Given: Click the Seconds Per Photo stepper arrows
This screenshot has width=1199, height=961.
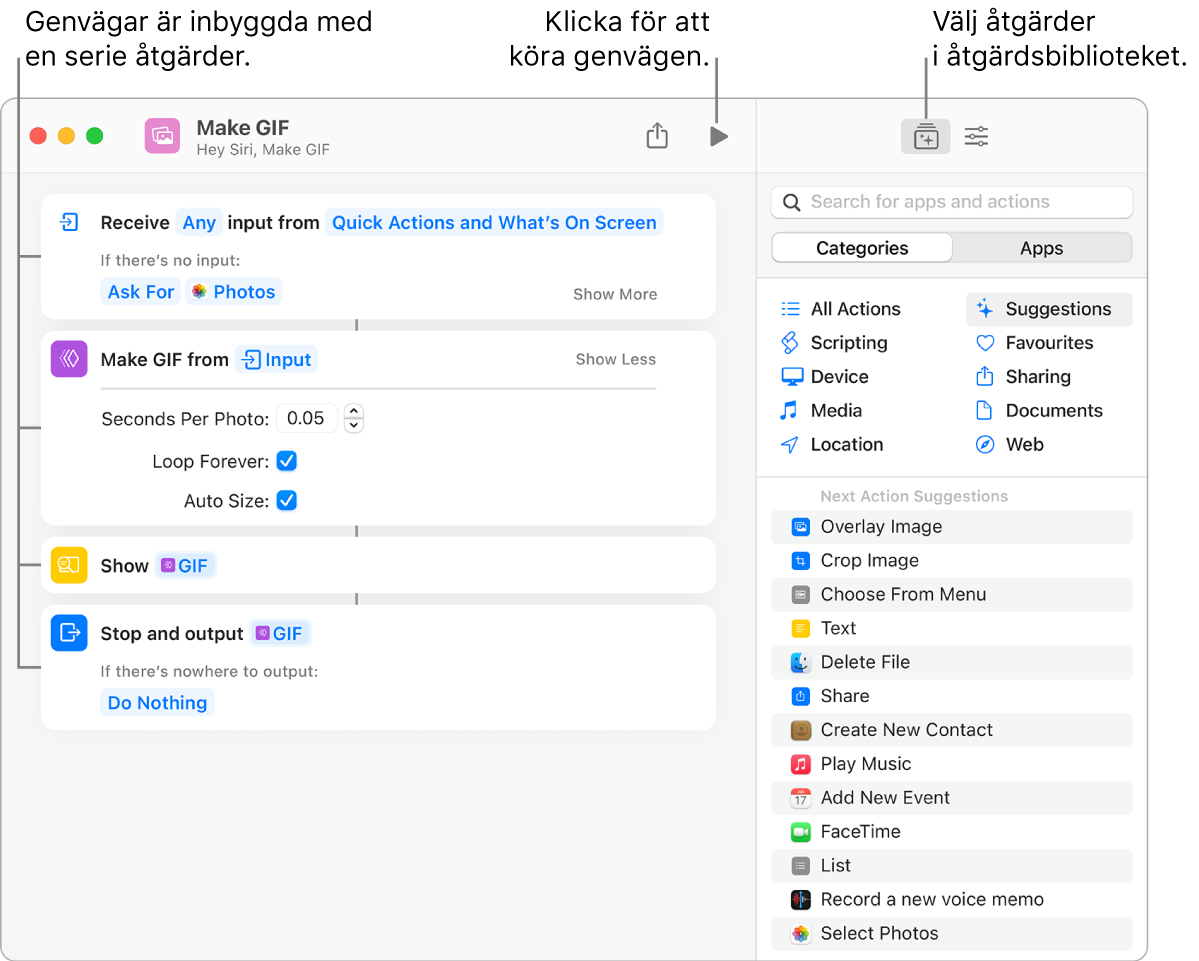Looking at the screenshot, I should [353, 418].
